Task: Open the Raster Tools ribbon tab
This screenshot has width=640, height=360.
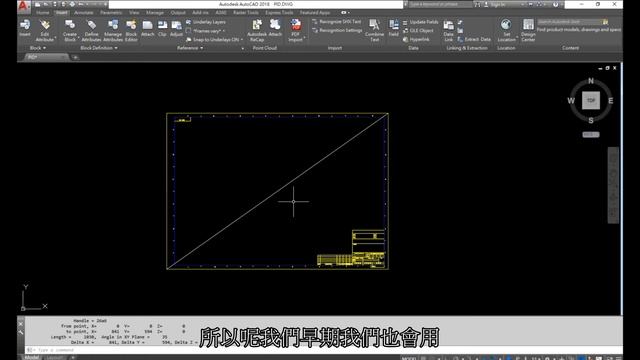Action: click(x=246, y=13)
